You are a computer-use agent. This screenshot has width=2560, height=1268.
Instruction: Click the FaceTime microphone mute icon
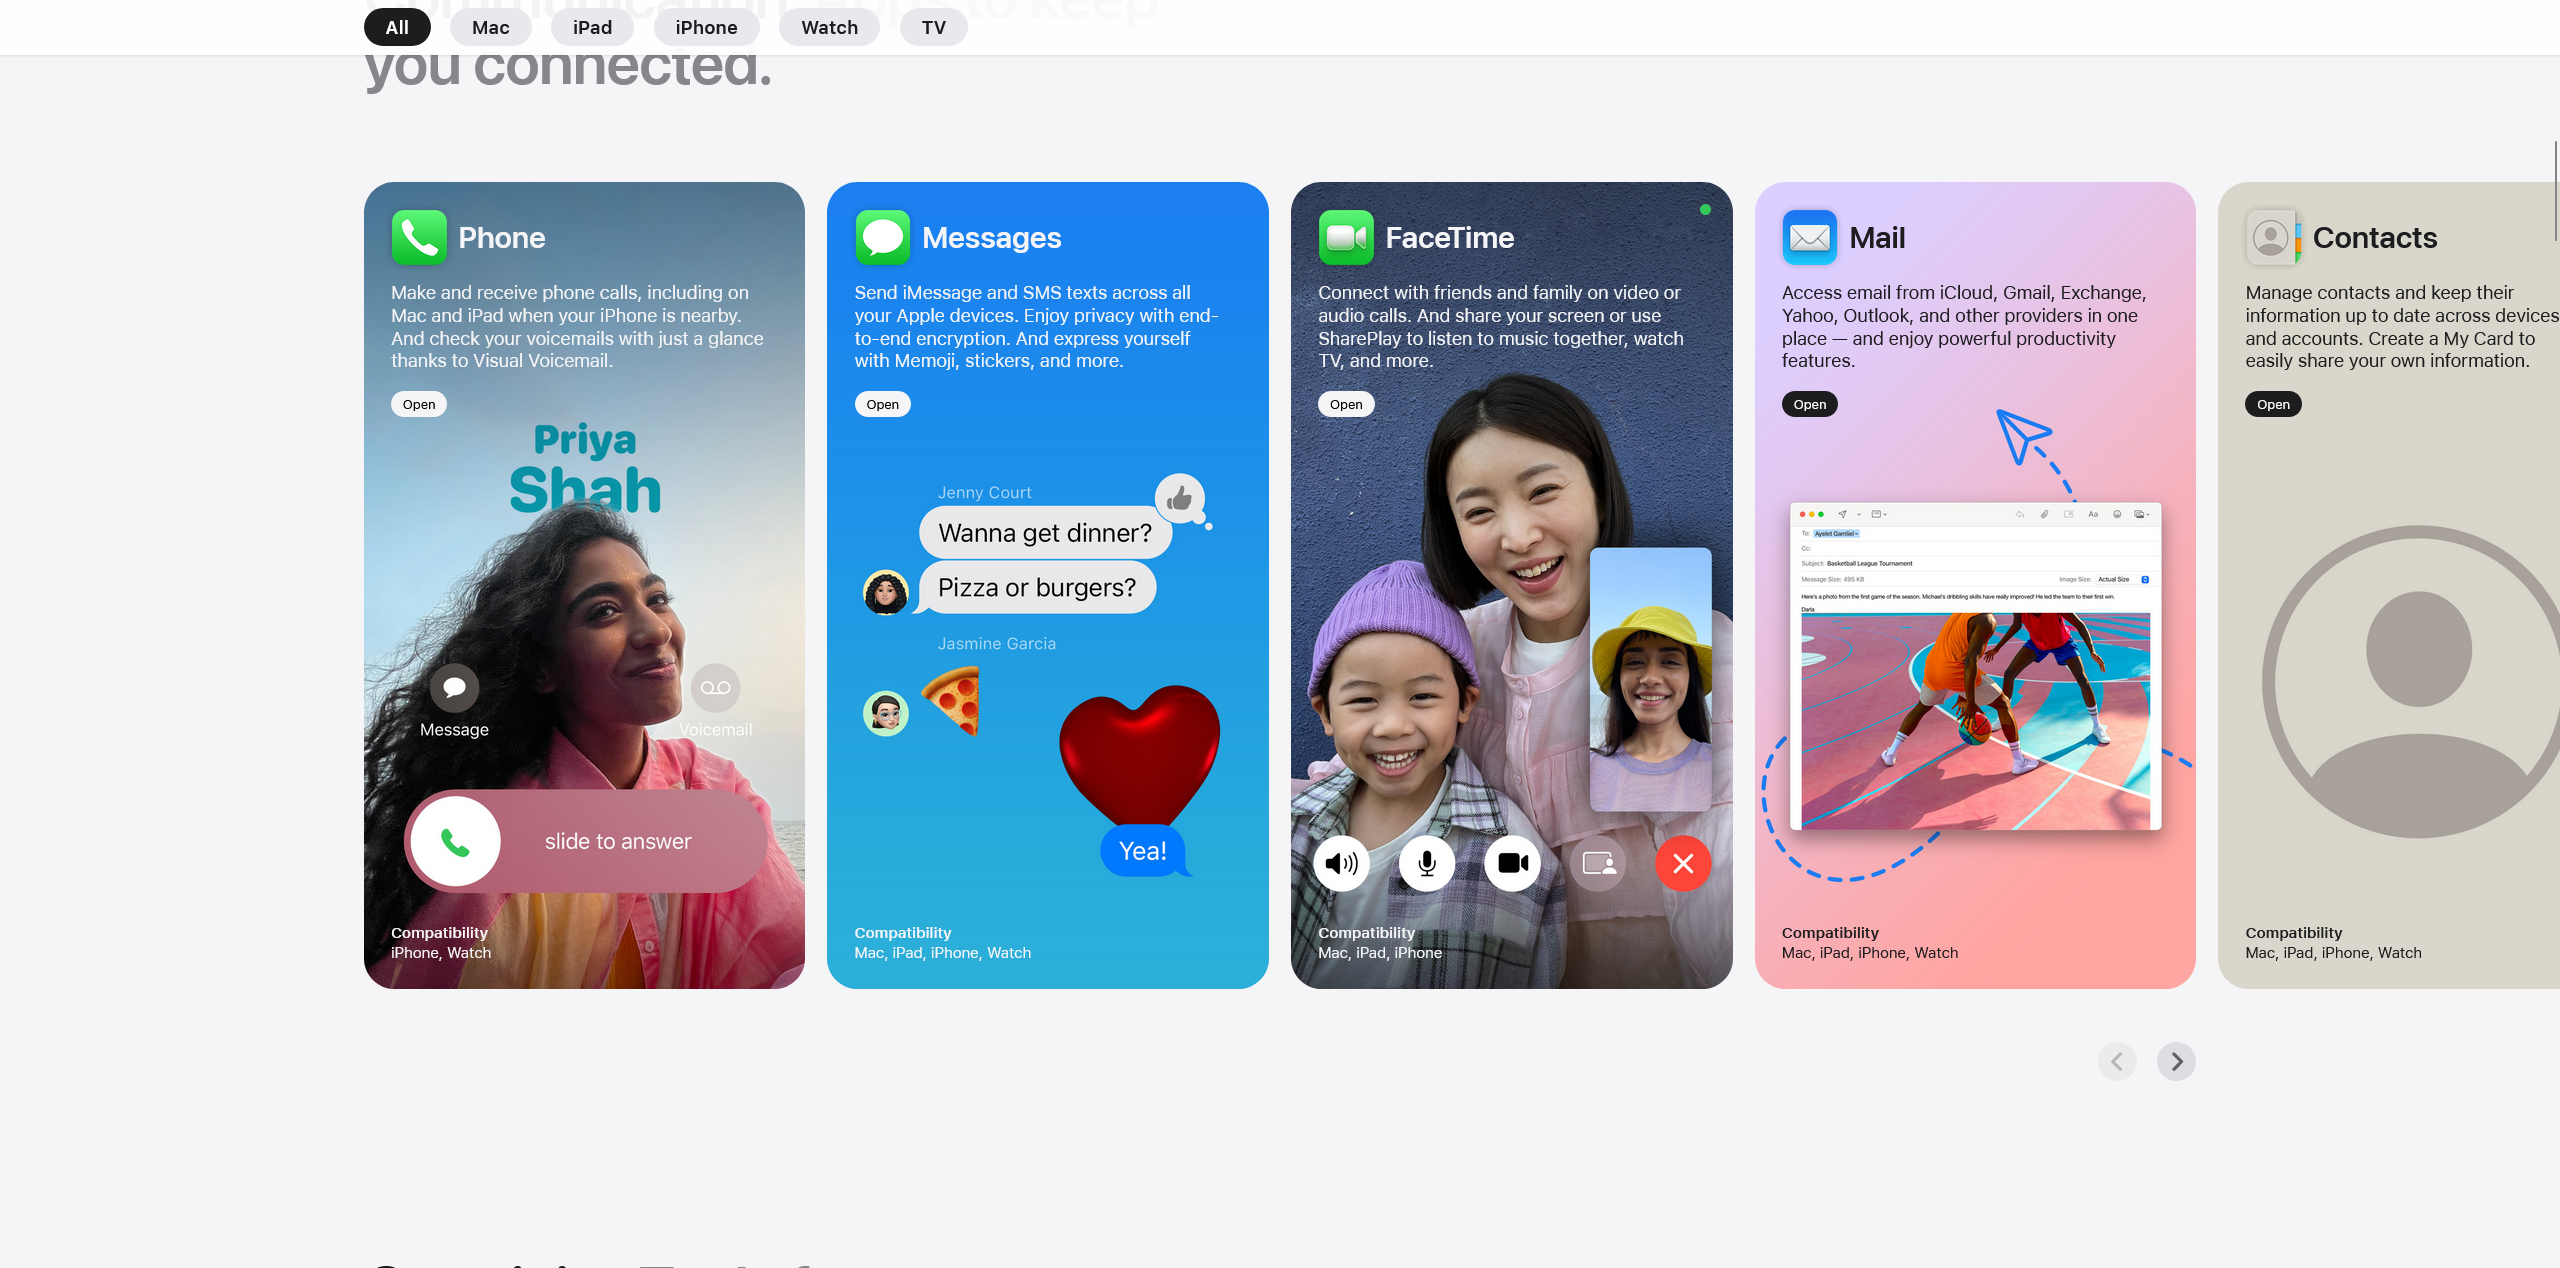pyautogui.click(x=1427, y=863)
